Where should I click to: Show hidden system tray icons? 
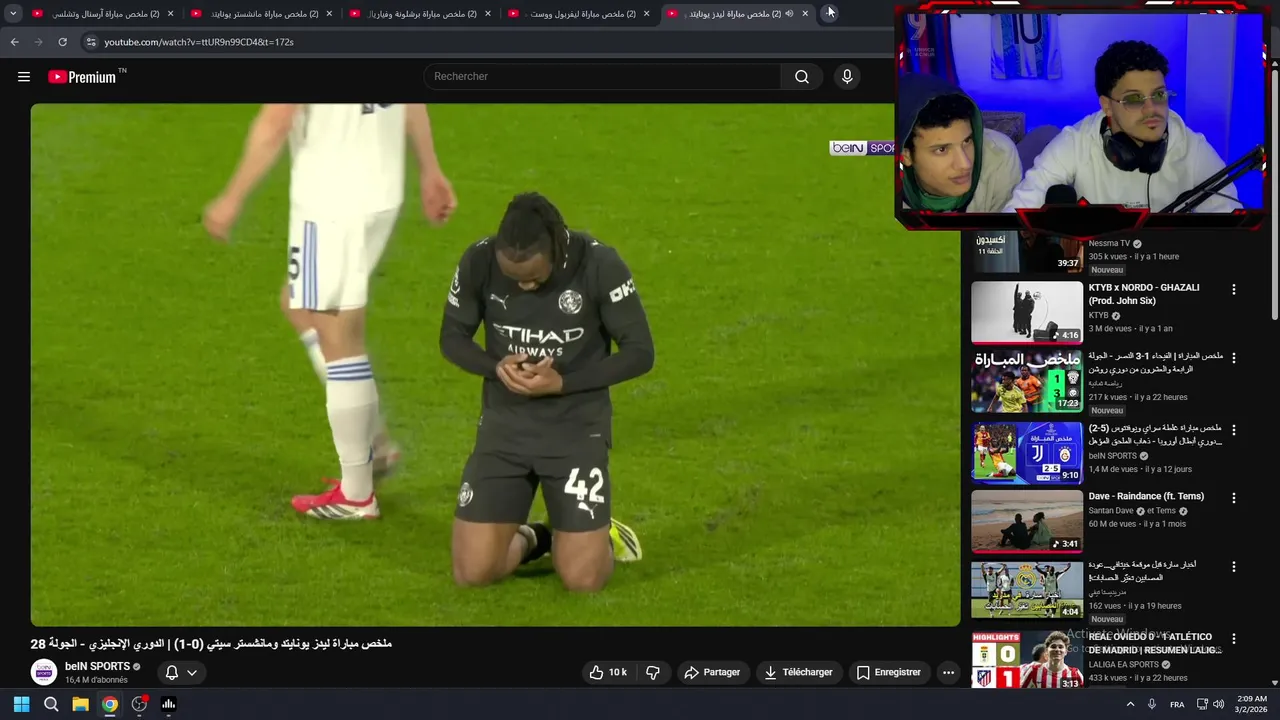(1131, 704)
